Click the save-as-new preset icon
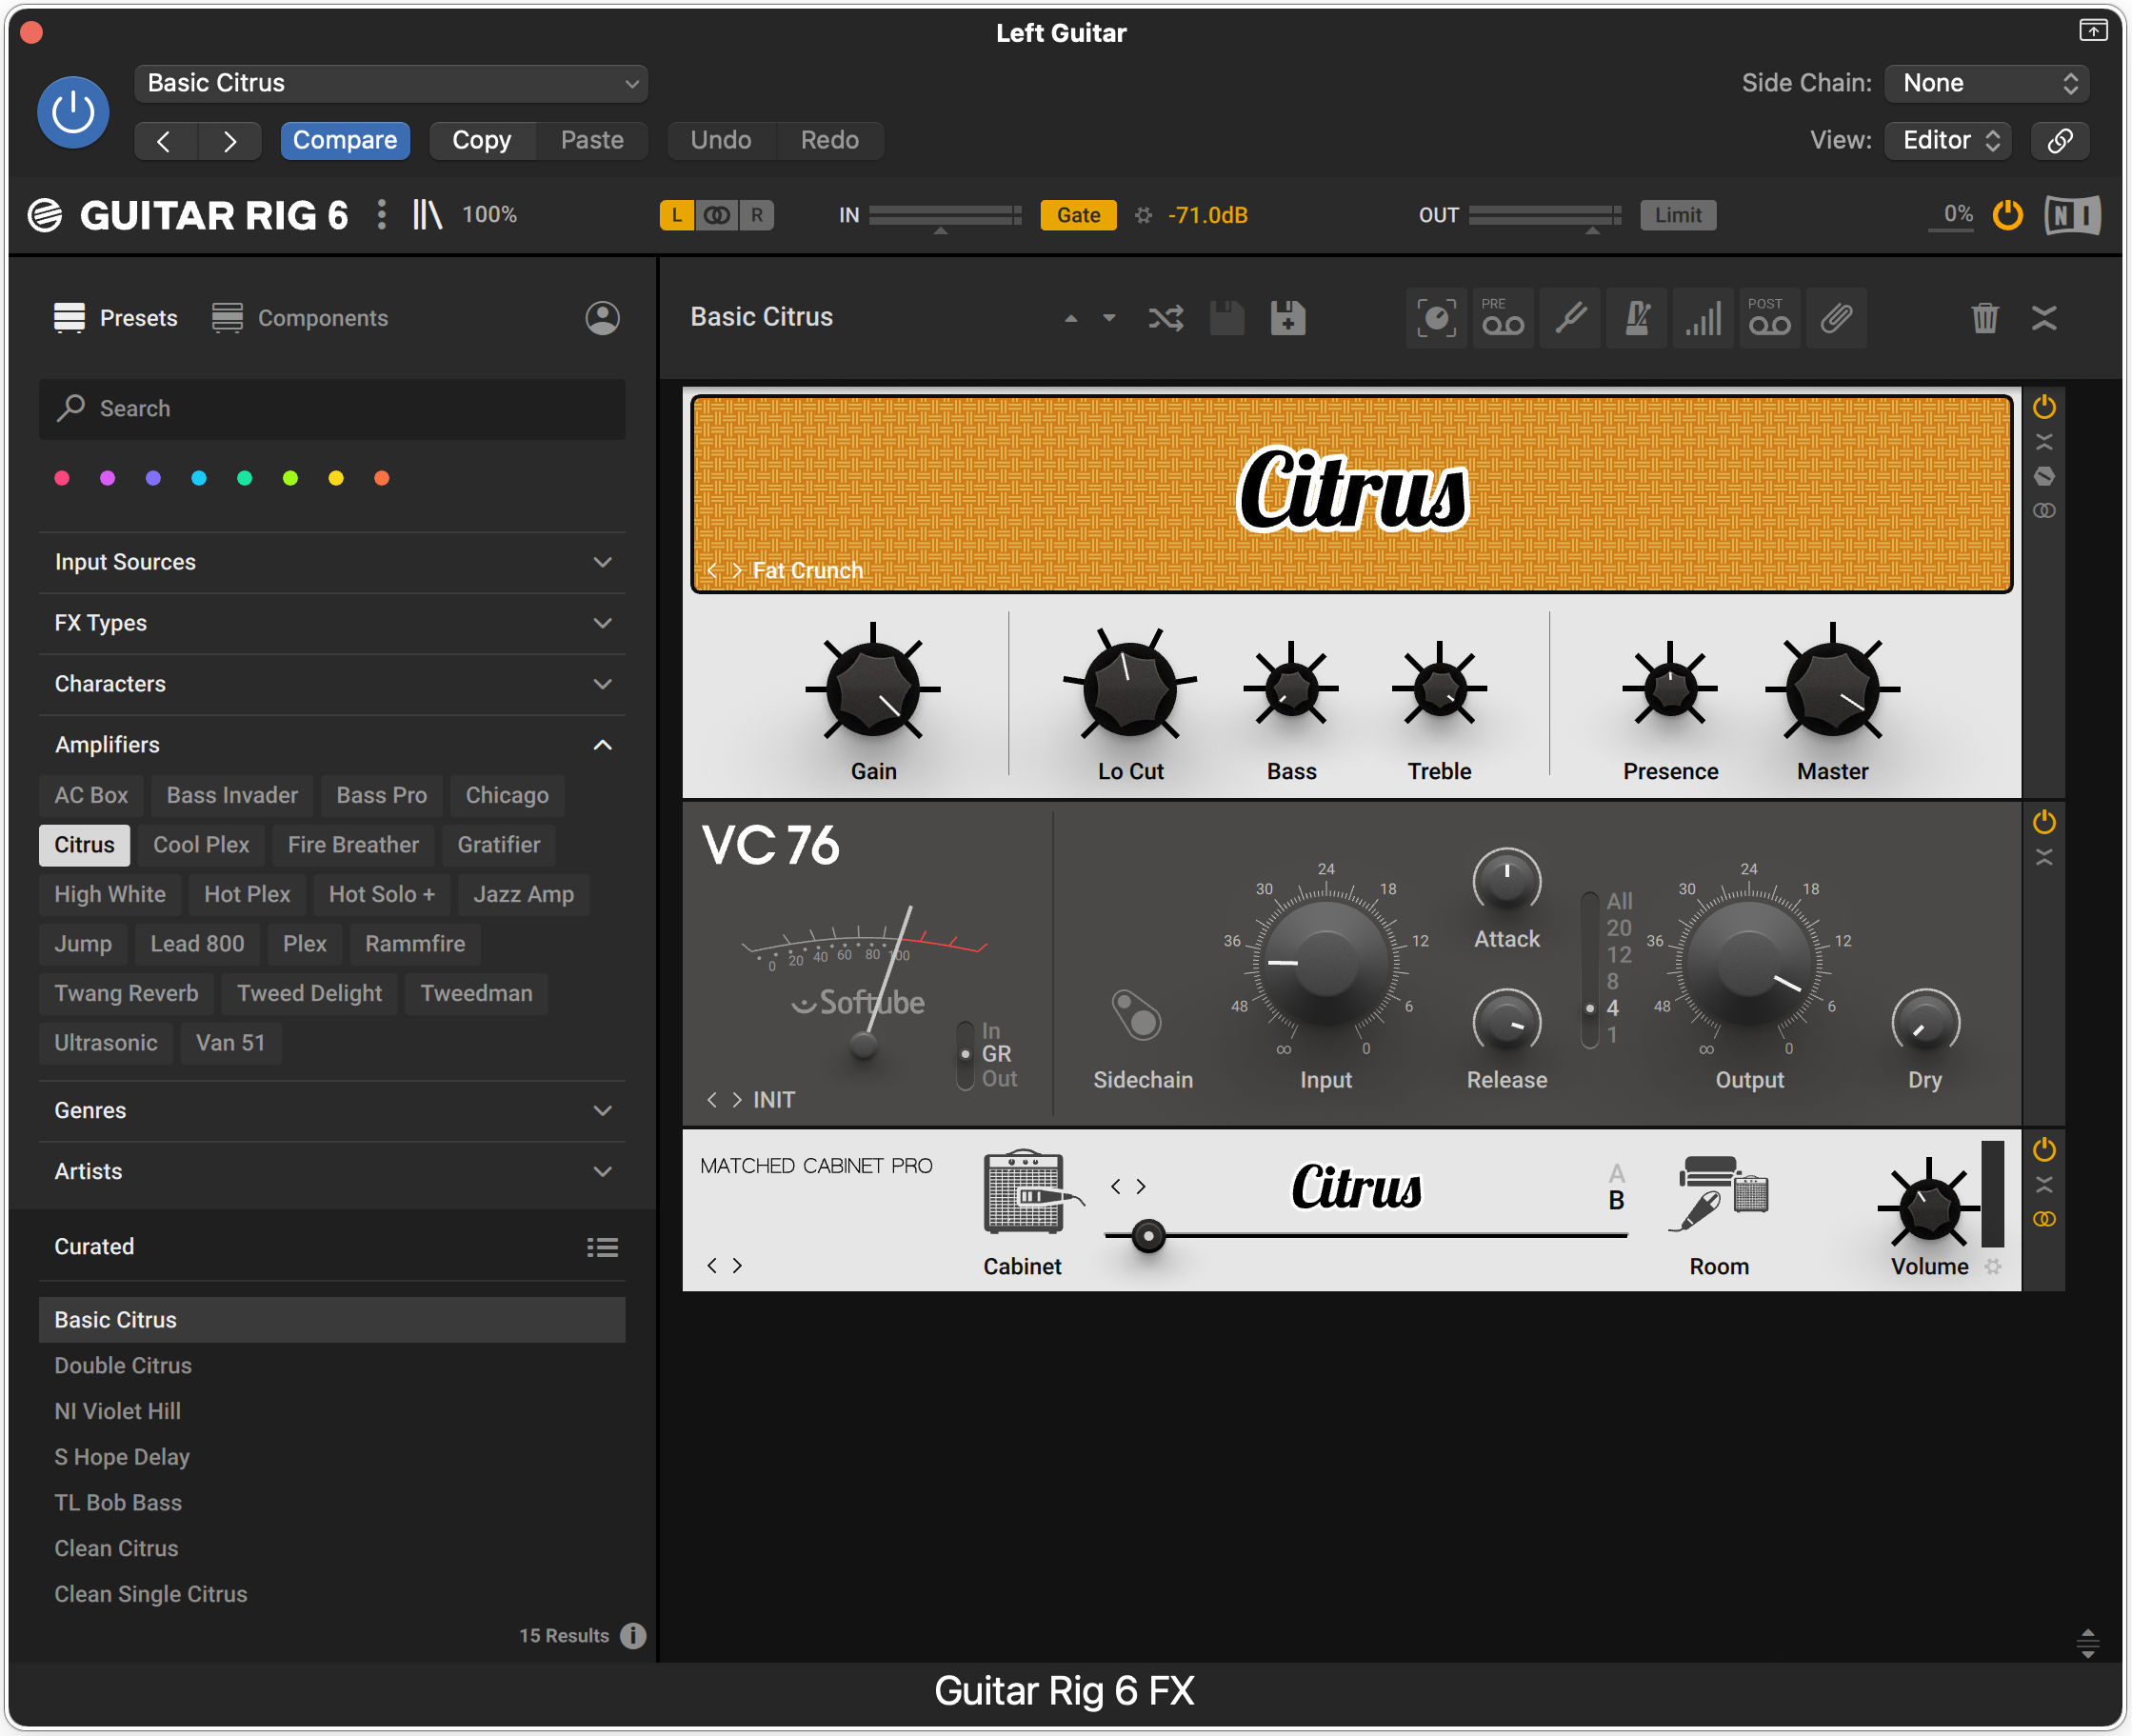2132x1736 pixels. tap(1287, 318)
